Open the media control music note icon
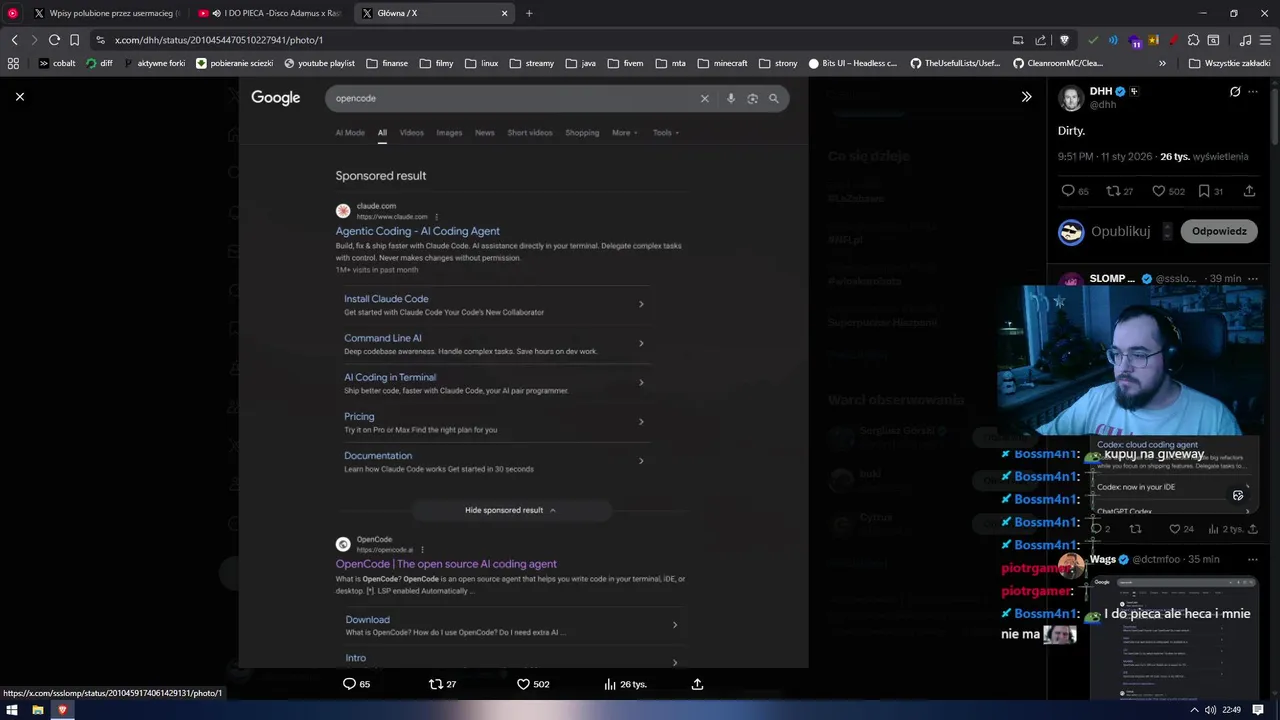This screenshot has height=720, width=1280. pos(1245,40)
